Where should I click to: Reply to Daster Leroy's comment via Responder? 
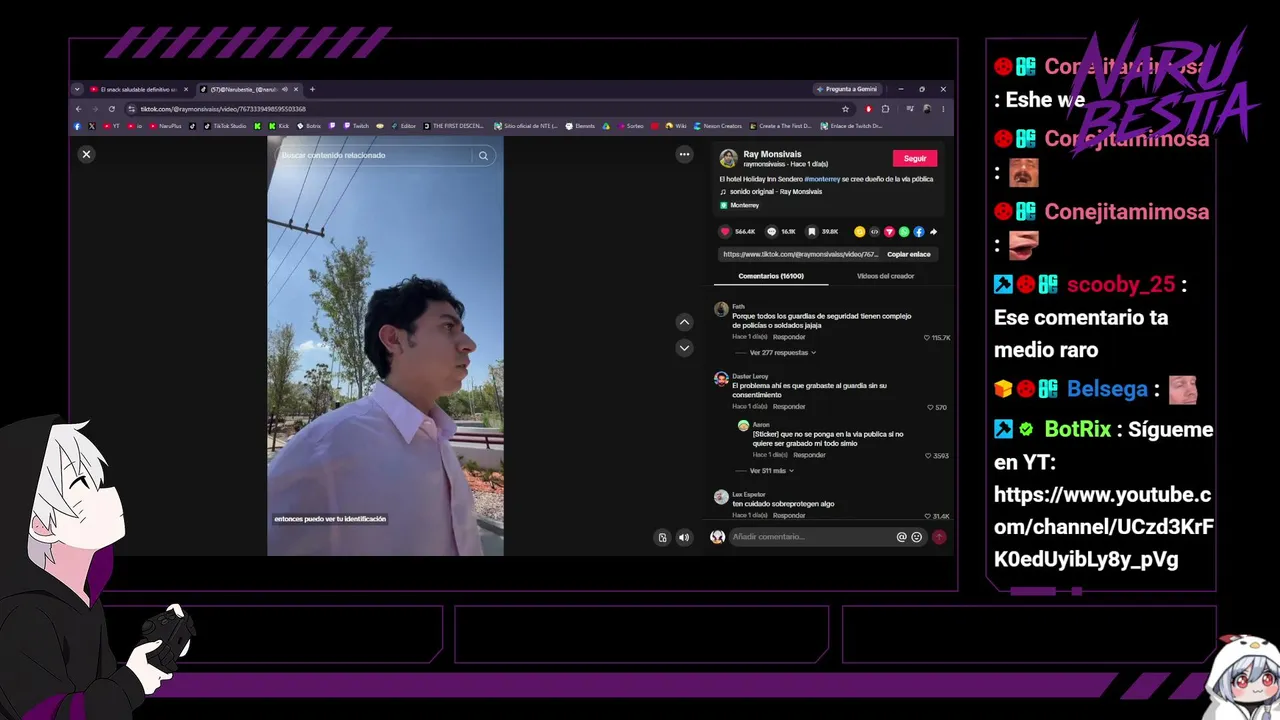789,407
